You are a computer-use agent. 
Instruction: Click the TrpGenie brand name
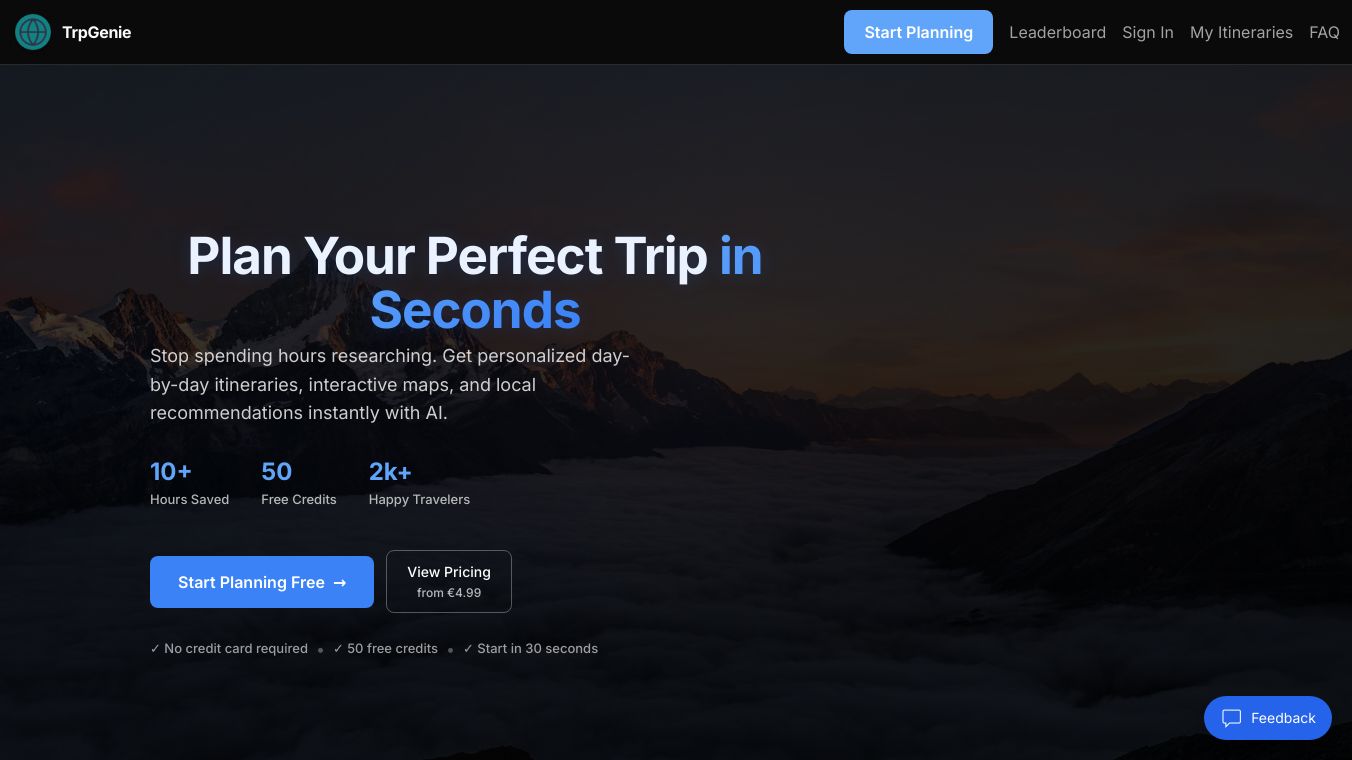96,32
